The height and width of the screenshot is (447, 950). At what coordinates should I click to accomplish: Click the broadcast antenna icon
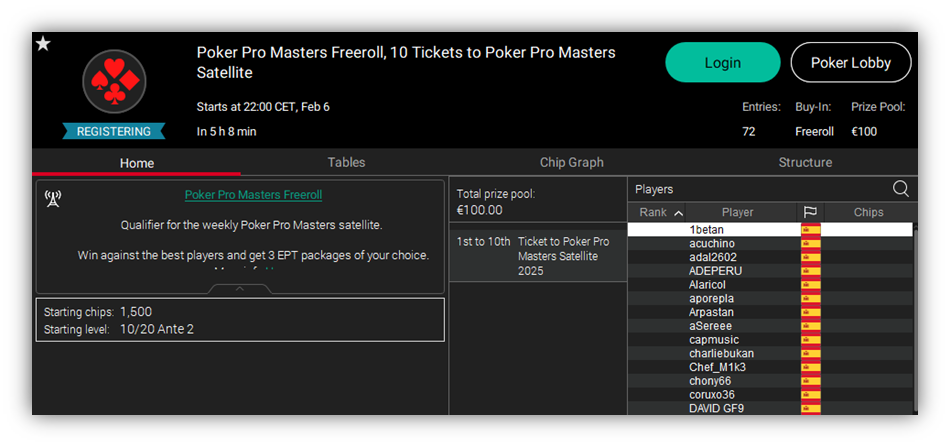click(x=53, y=198)
